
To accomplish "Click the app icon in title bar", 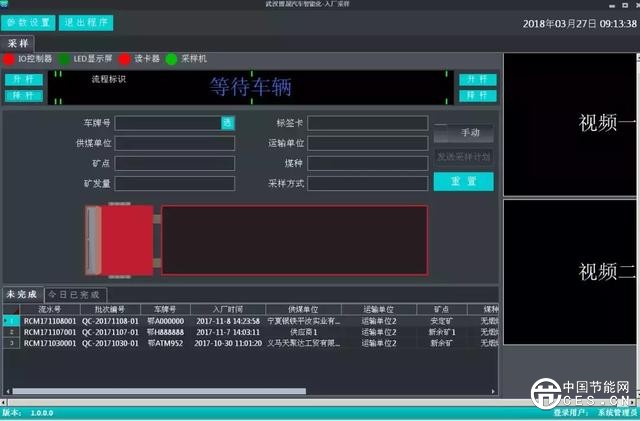I will pos(9,5).
